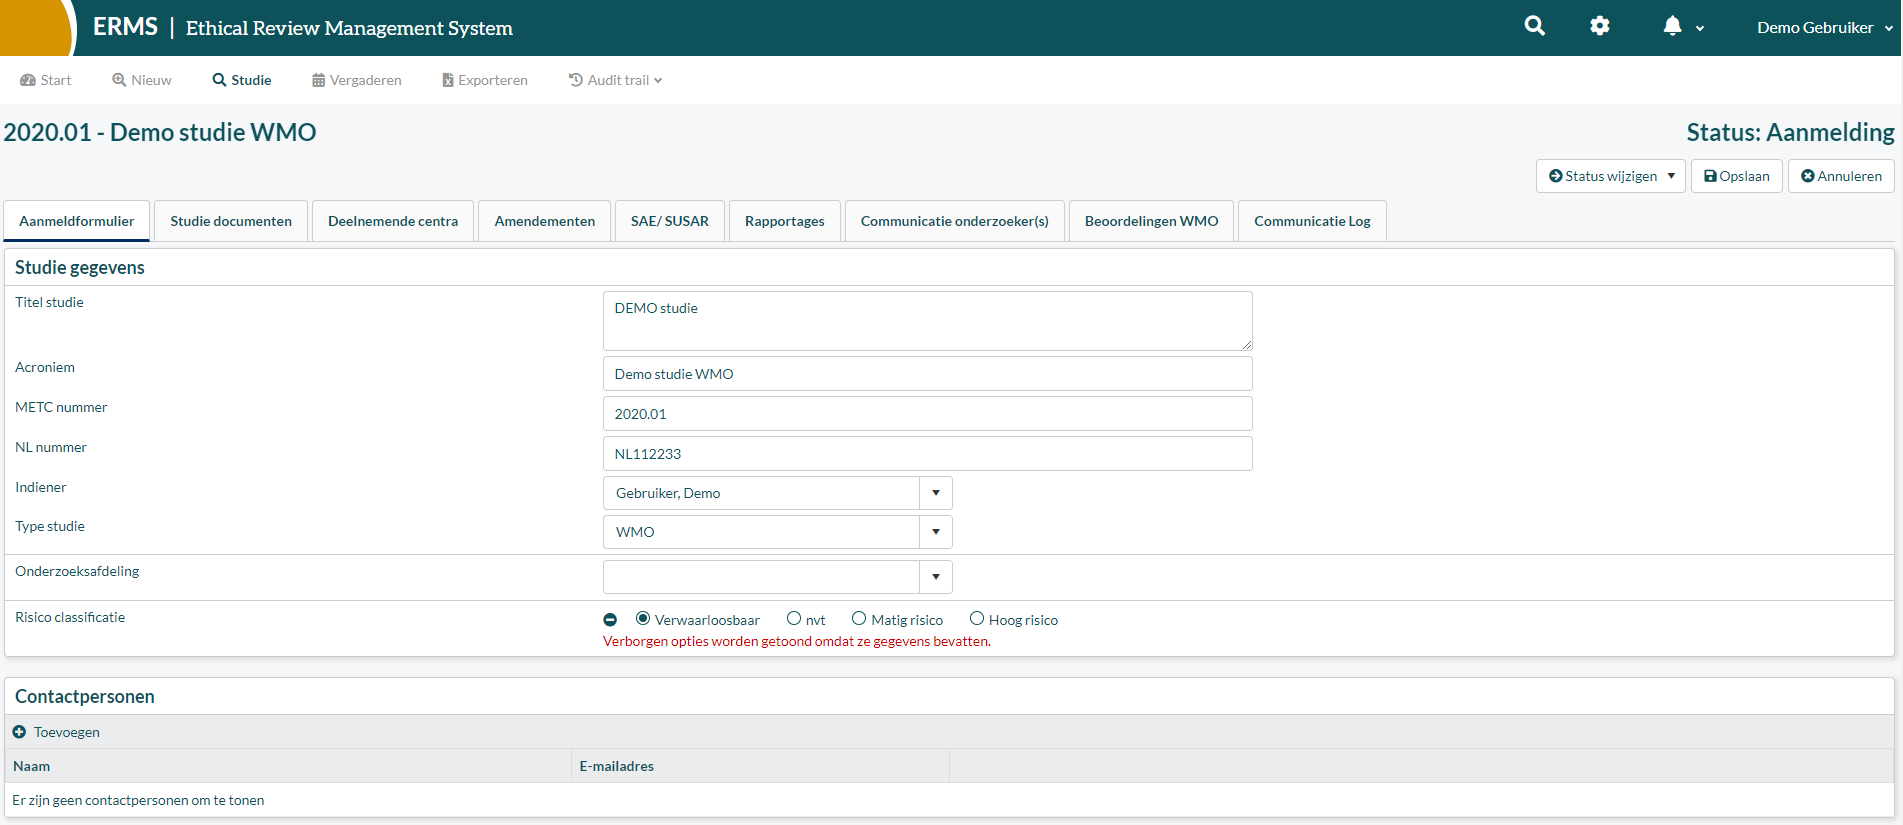This screenshot has height=825, width=1903.
Task: Click the ERMS logo text
Action: [x=125, y=27]
